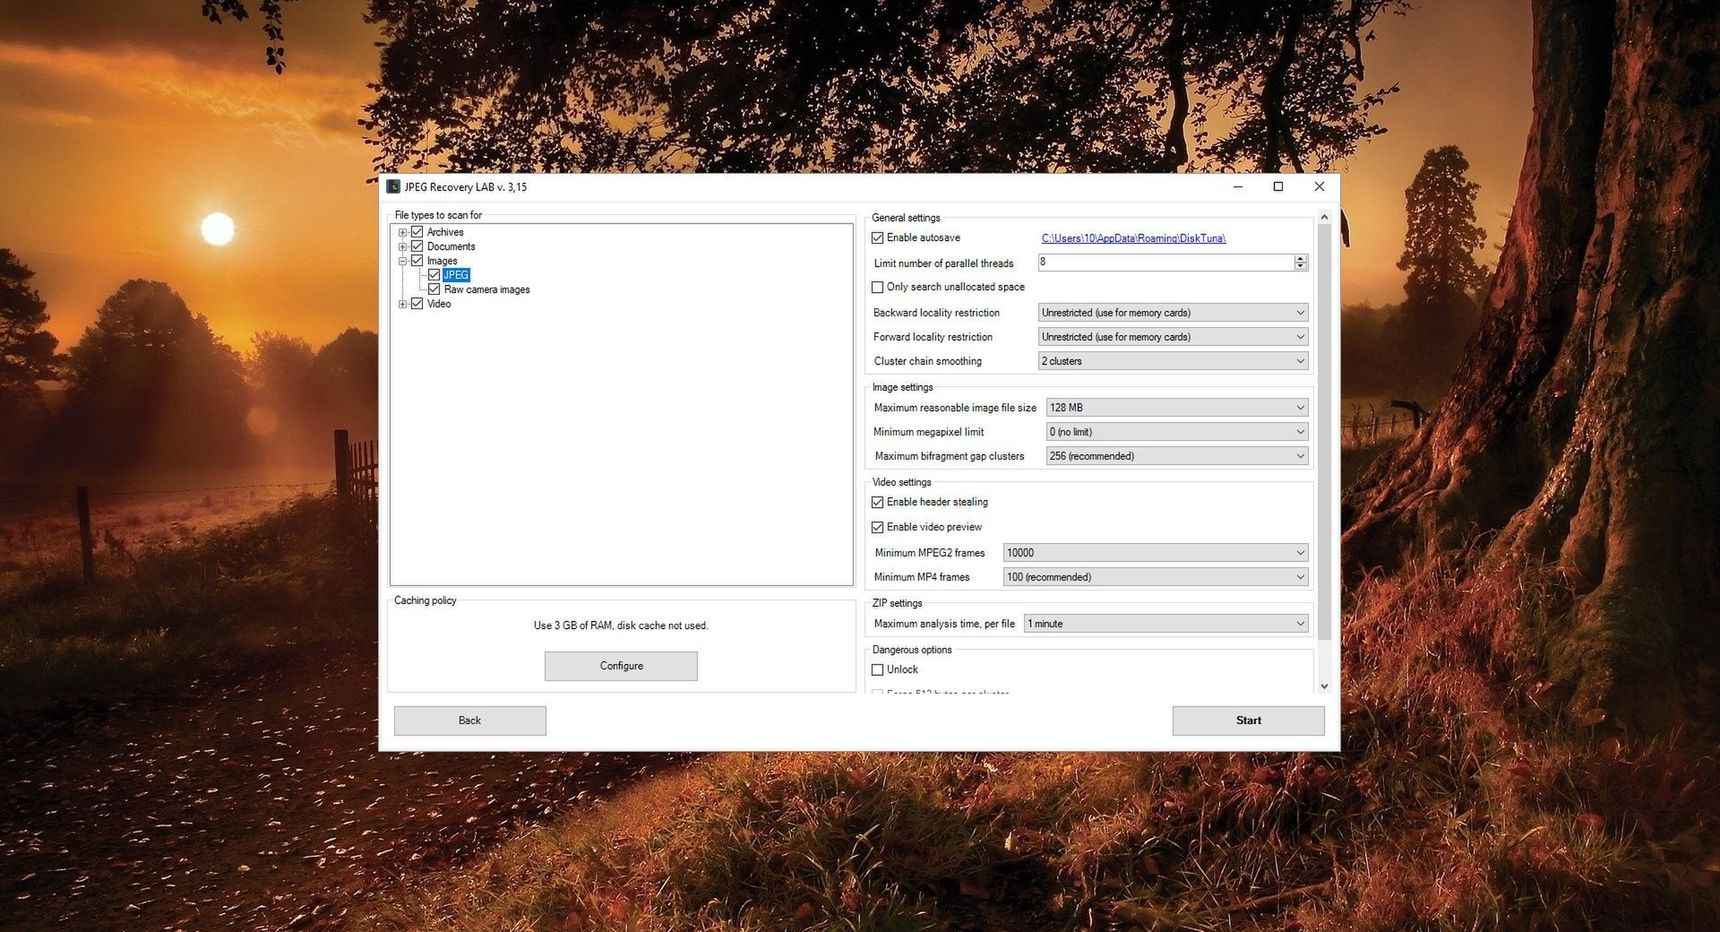Close the JPEG Recovery LAB window

click(1319, 187)
